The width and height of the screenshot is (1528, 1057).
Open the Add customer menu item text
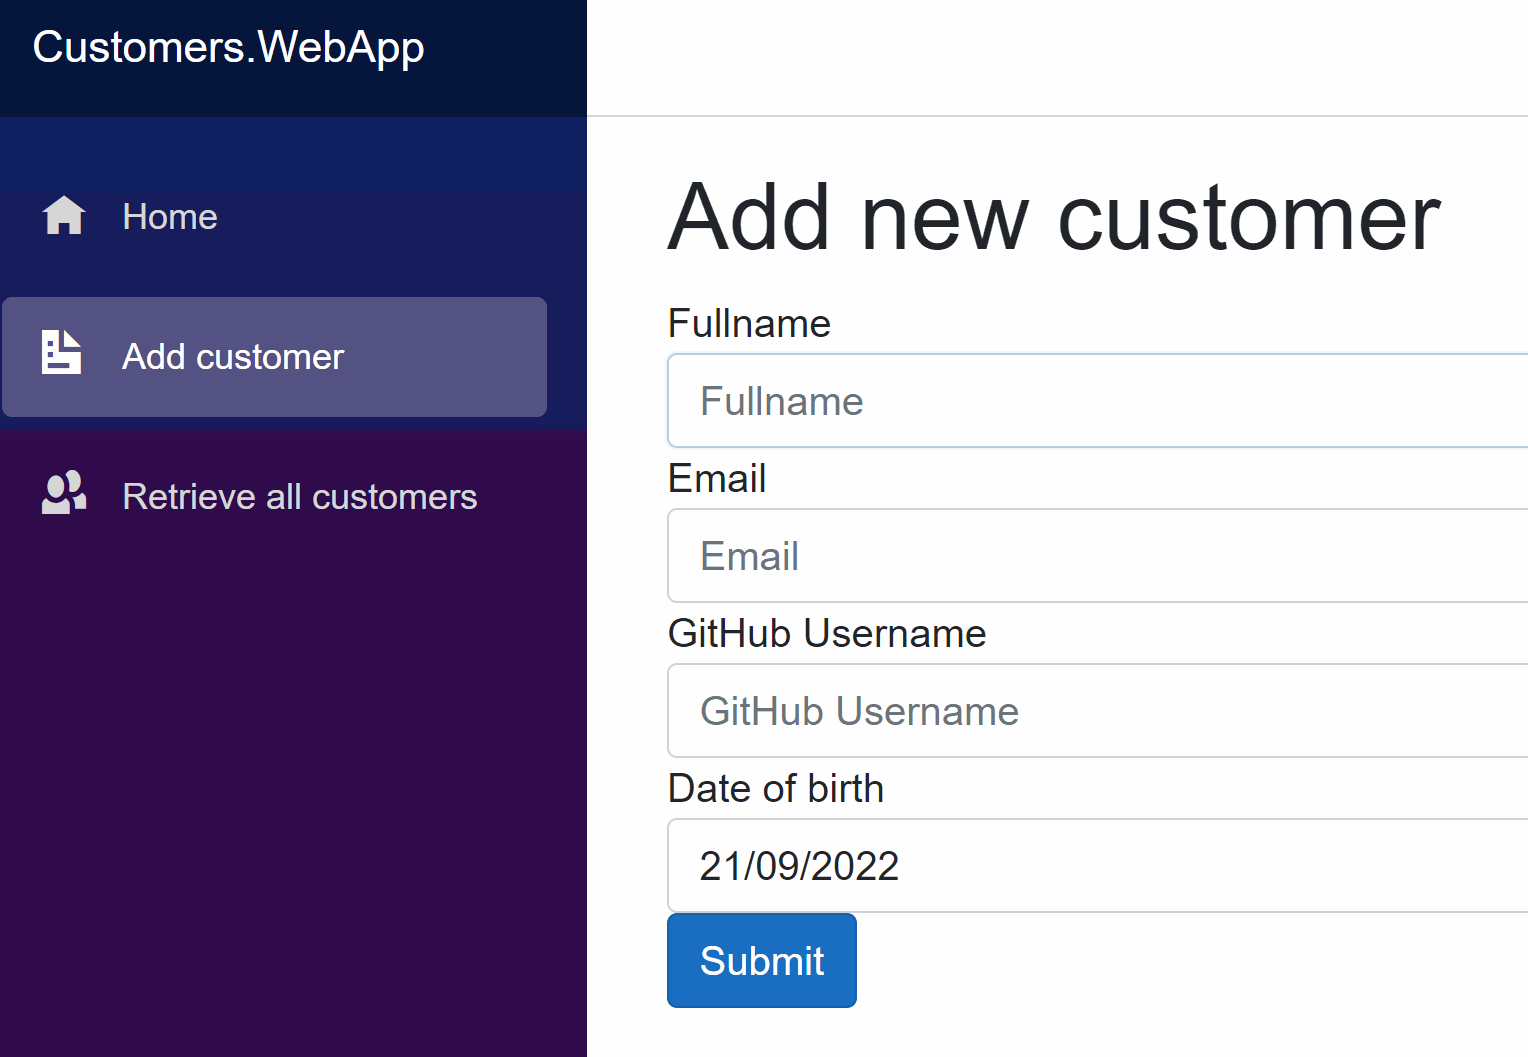pos(232,357)
